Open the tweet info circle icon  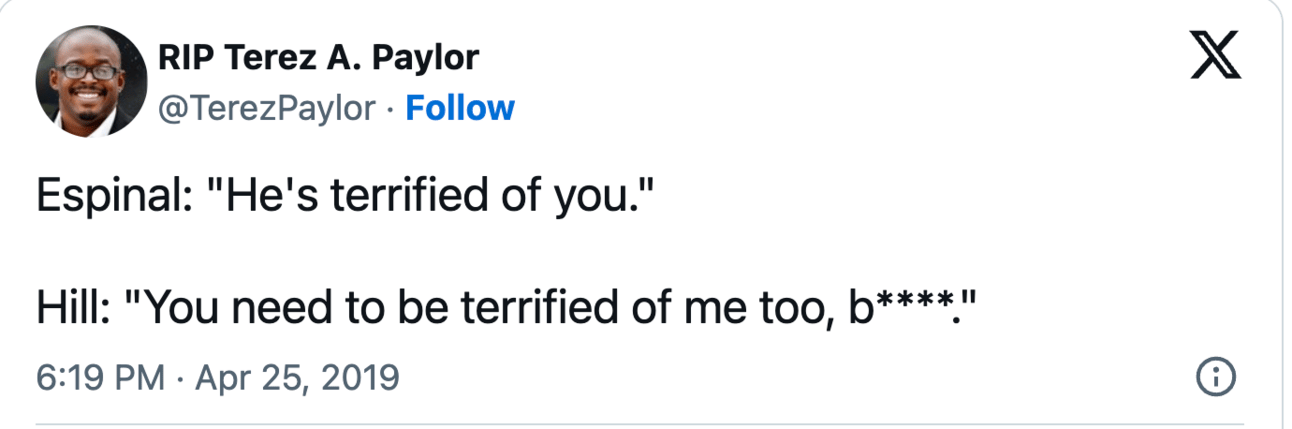1217,377
